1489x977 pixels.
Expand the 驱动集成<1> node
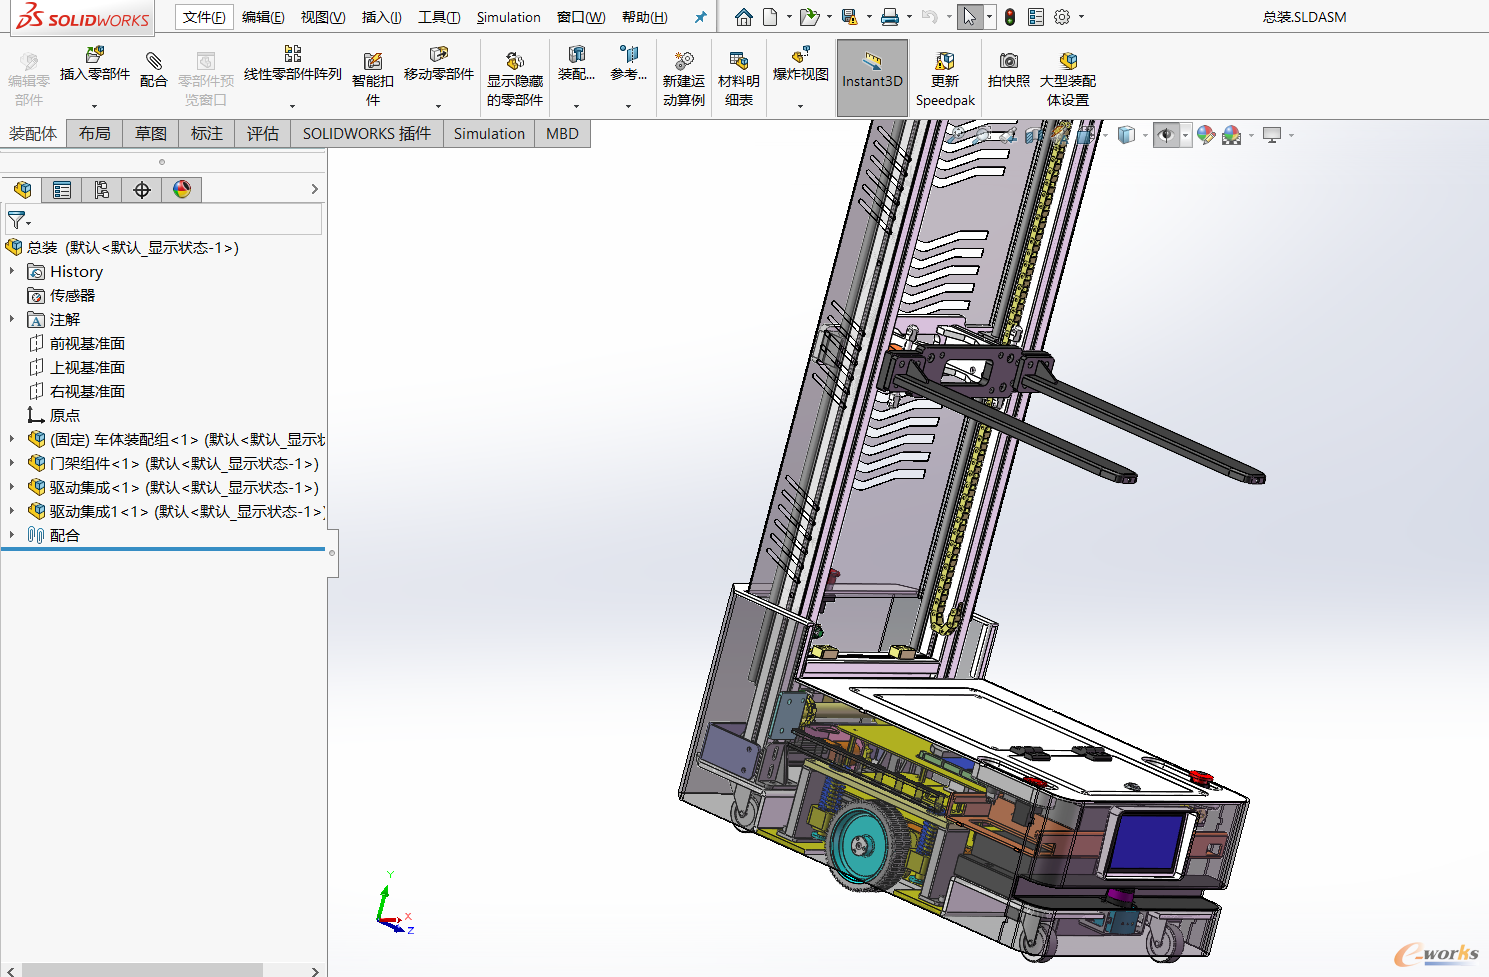click(x=12, y=487)
